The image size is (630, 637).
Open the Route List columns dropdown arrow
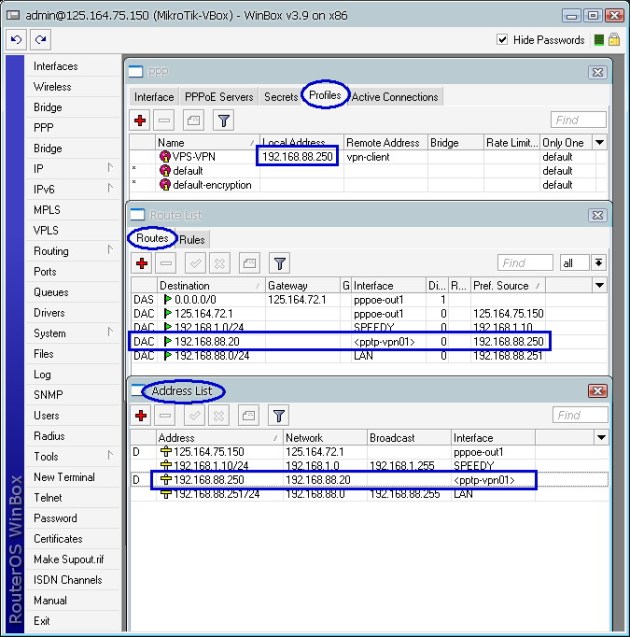(600, 285)
